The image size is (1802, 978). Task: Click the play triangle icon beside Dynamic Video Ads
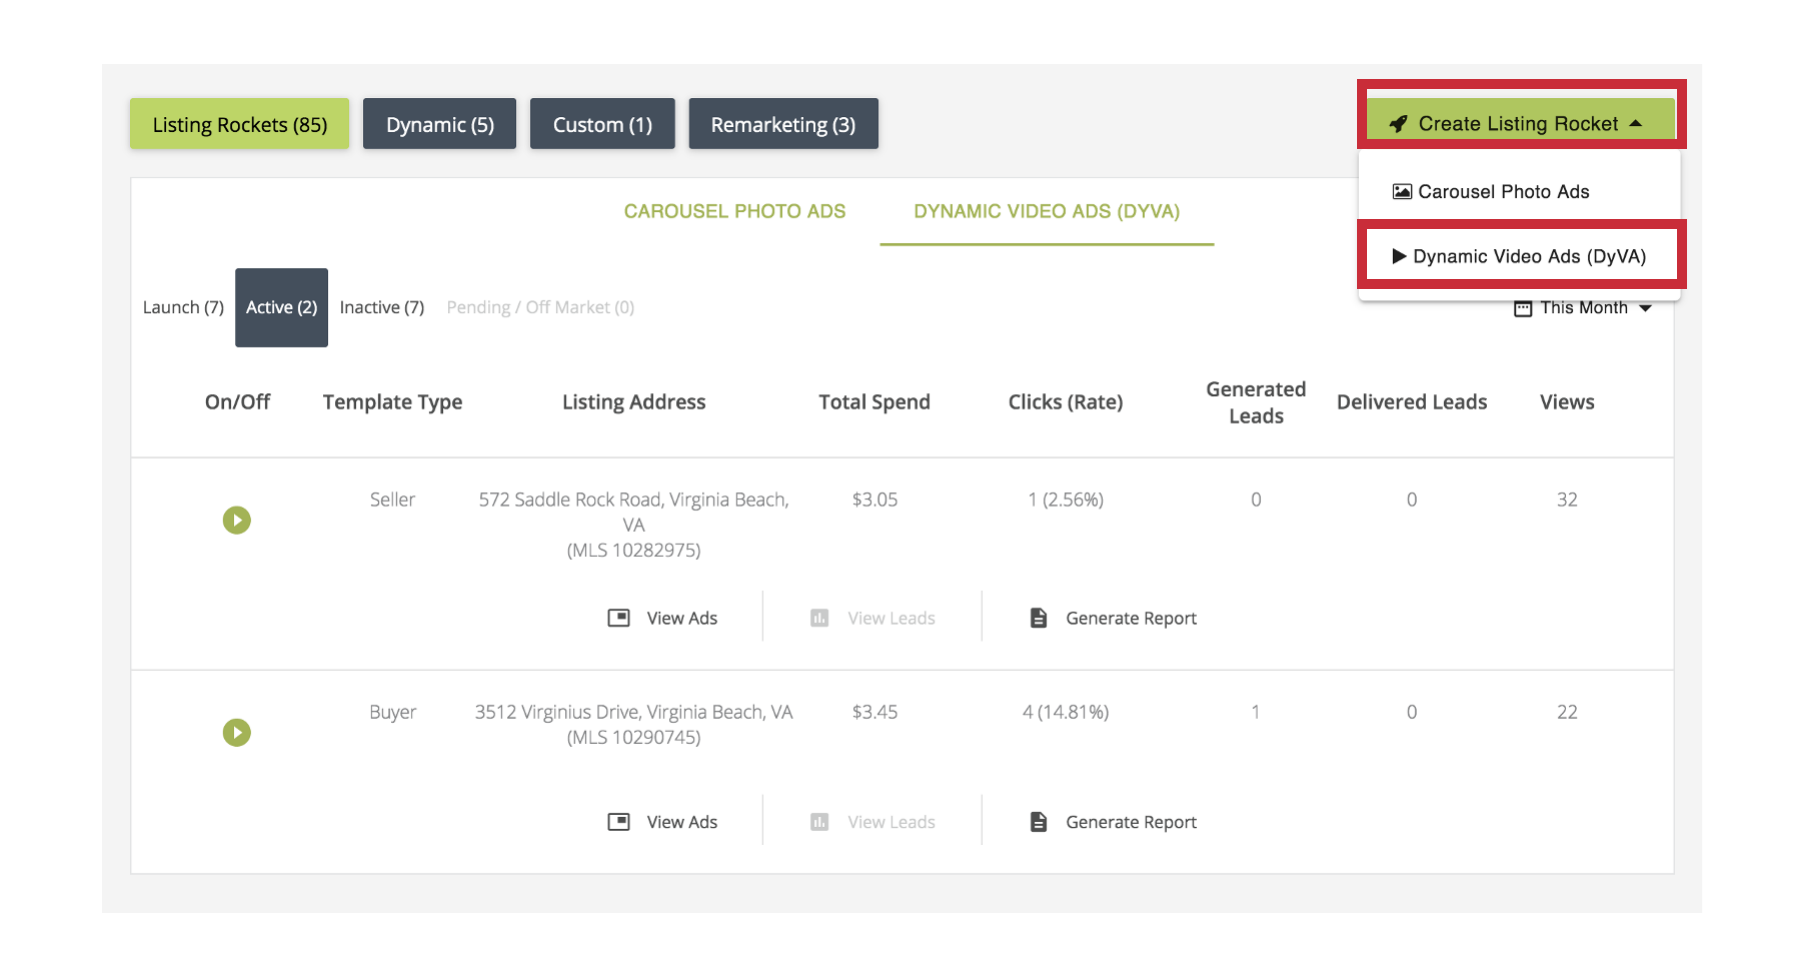coord(1399,257)
